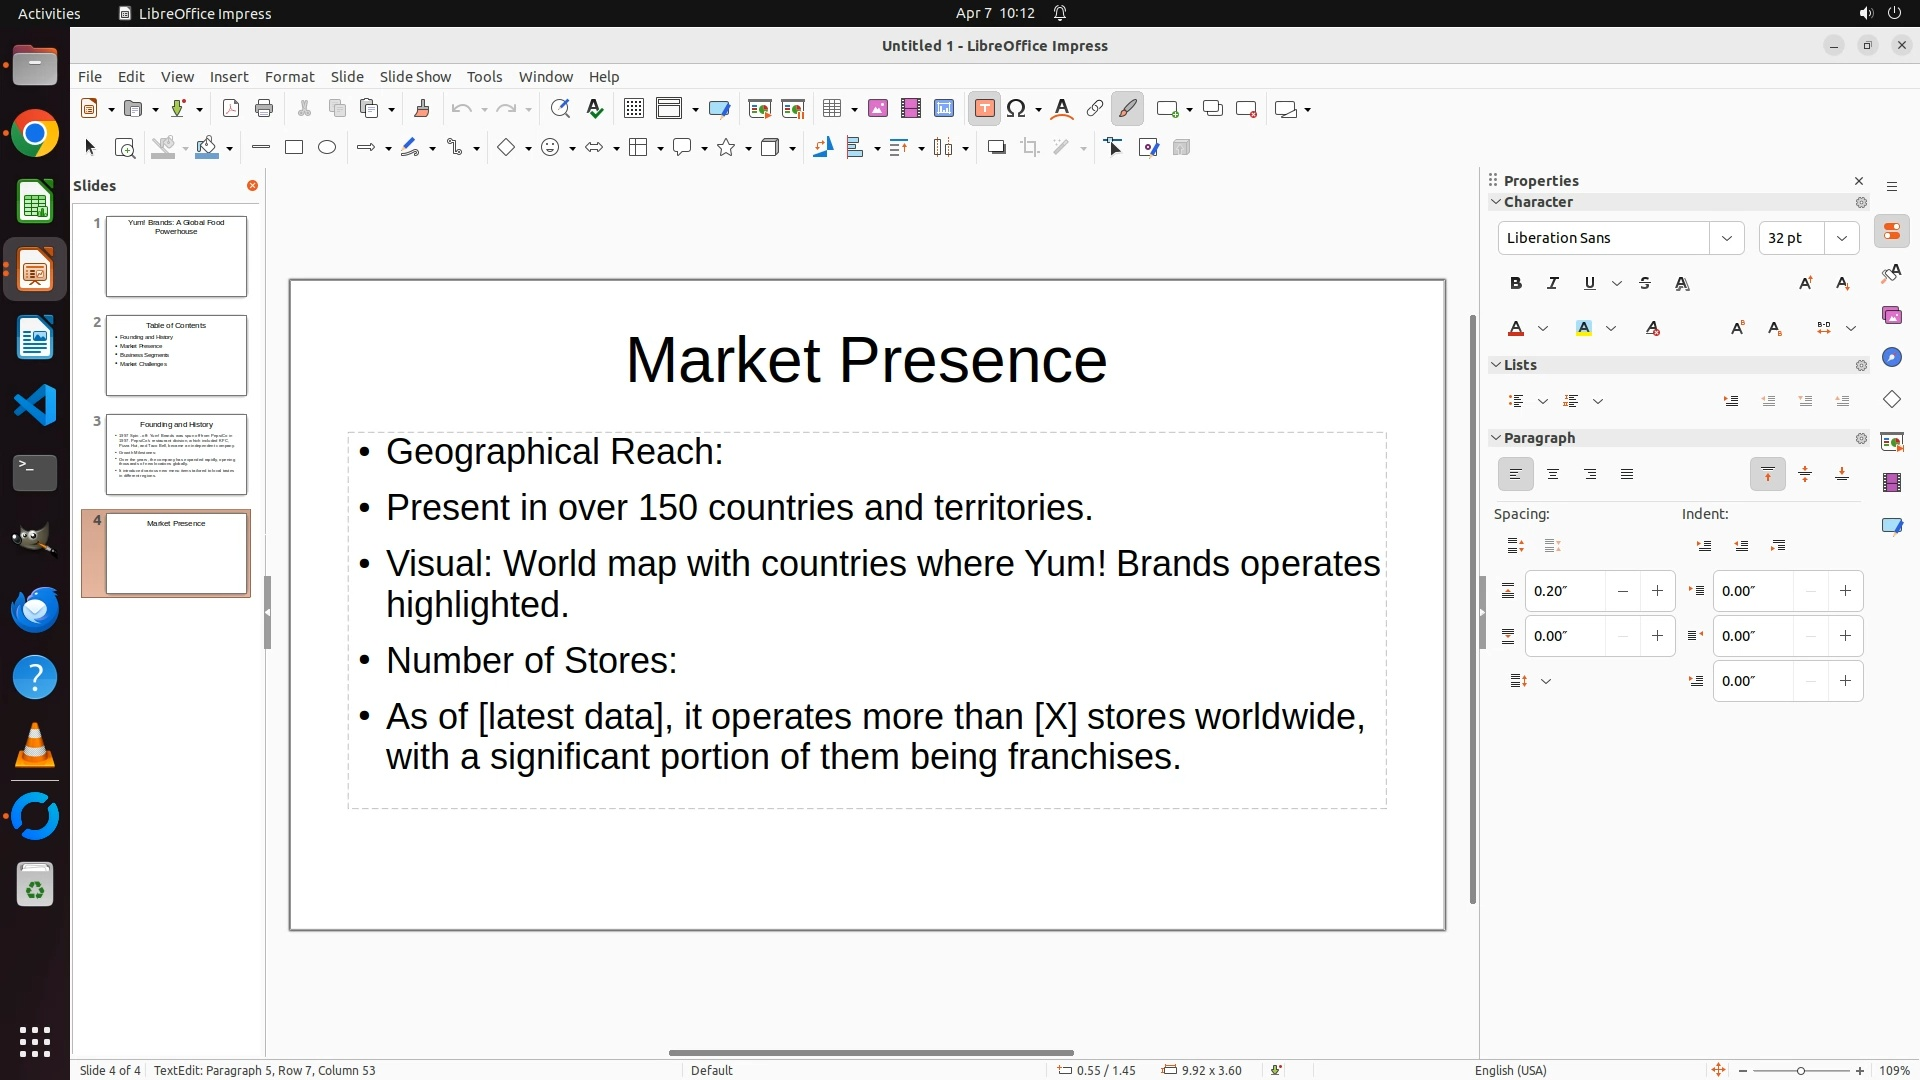Collapse the Lists section in Properties
This screenshot has height=1080, width=1920.
(x=1496, y=365)
